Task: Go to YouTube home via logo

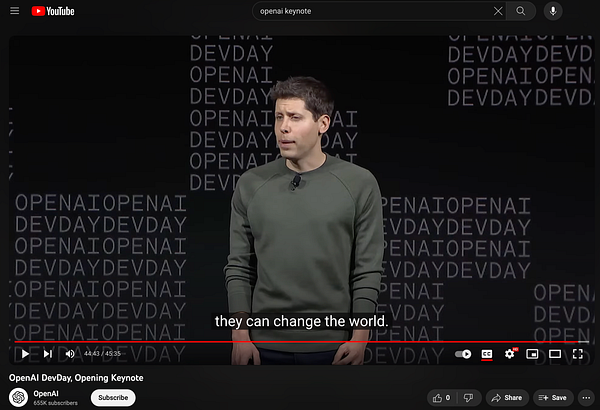Action: pos(53,11)
